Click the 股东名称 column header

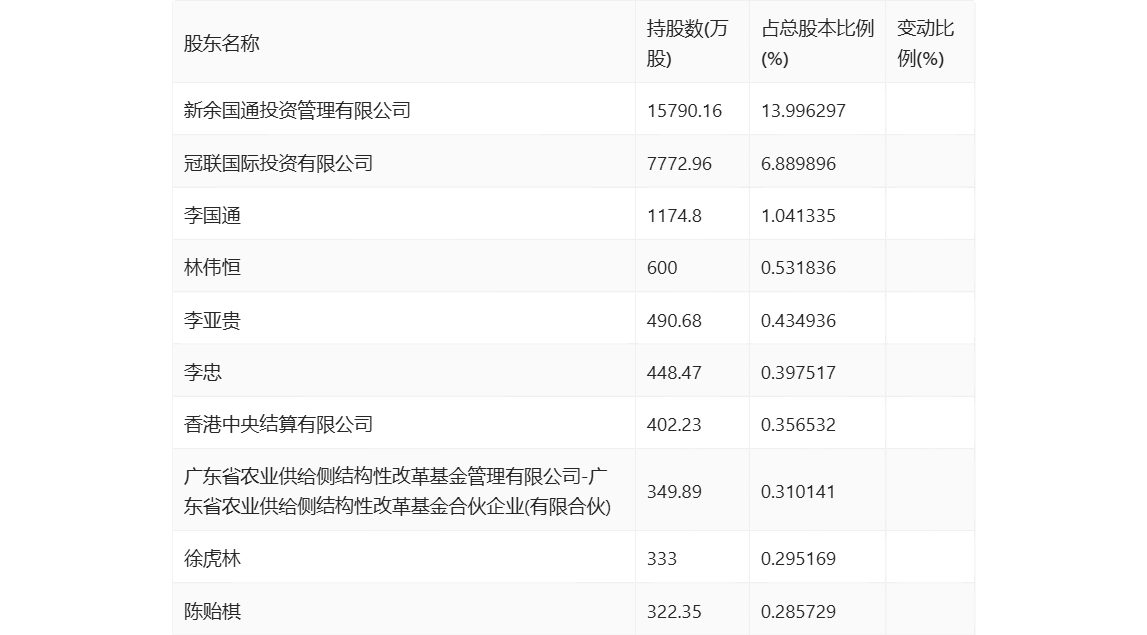(222, 44)
